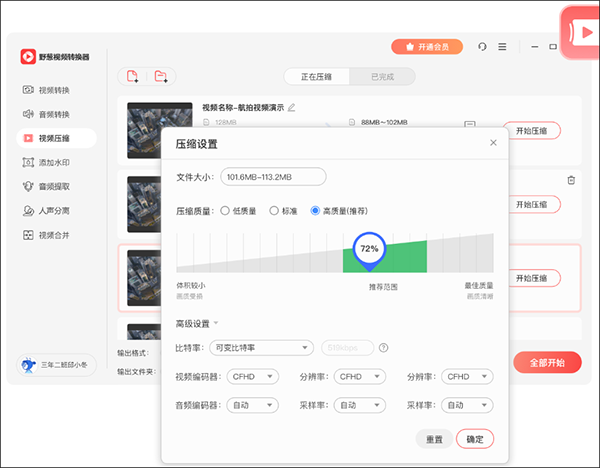Switch to the 已完成 tab
This screenshot has width=600, height=468.
(382, 77)
